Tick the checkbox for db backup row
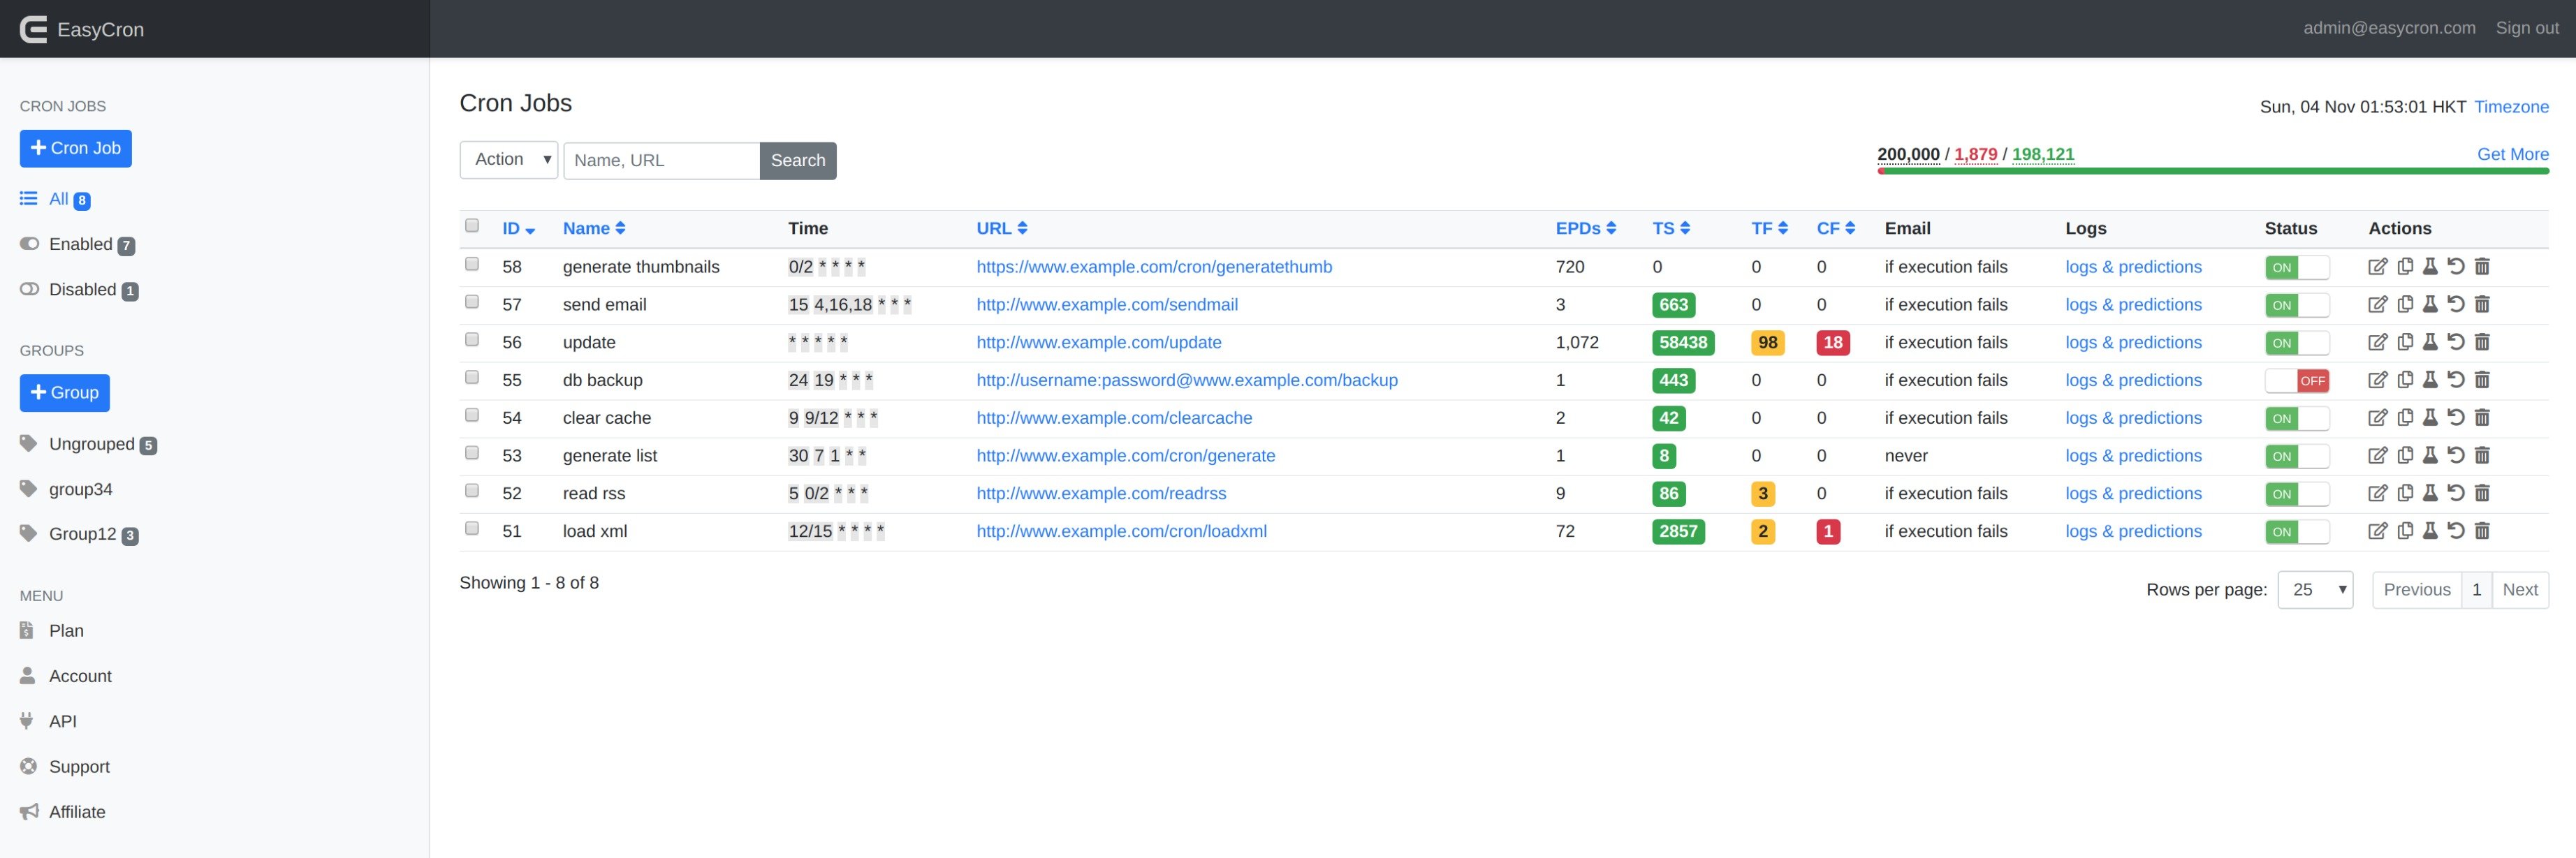Screen dimensions: 2576x858 (472, 377)
